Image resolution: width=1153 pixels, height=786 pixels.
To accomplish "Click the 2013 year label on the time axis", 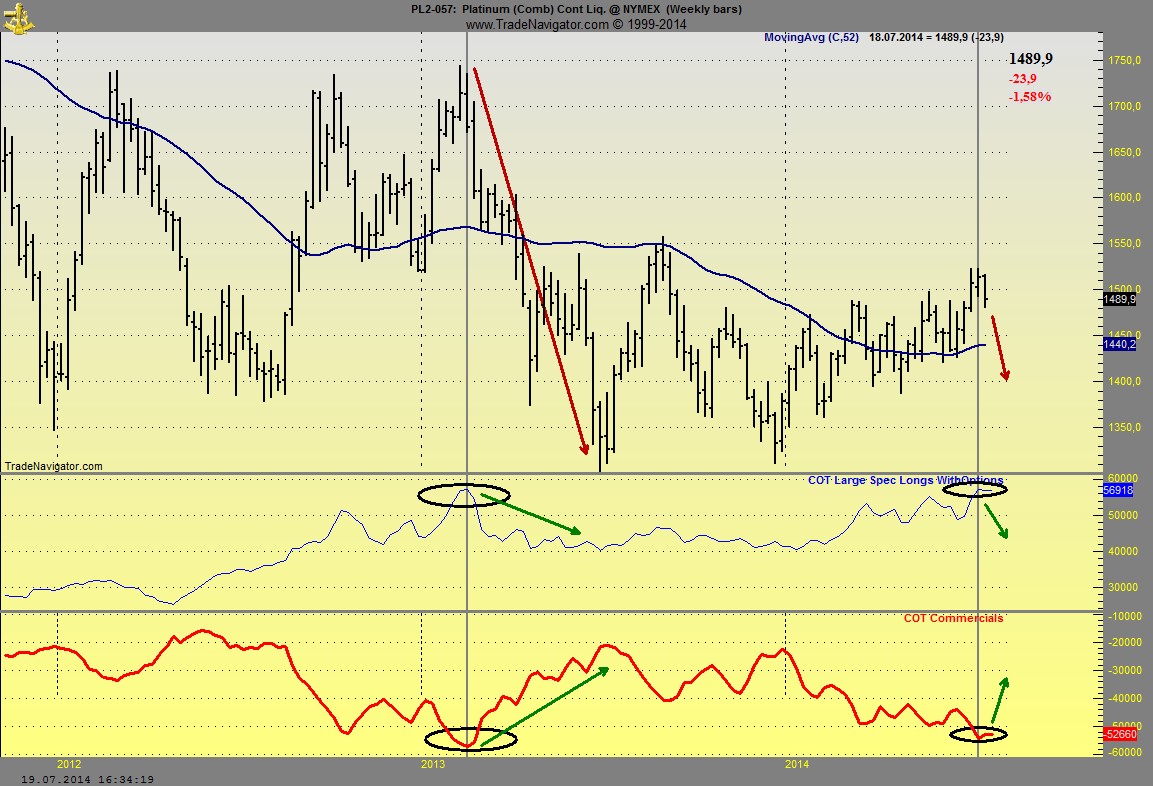I will pyautogui.click(x=433, y=764).
